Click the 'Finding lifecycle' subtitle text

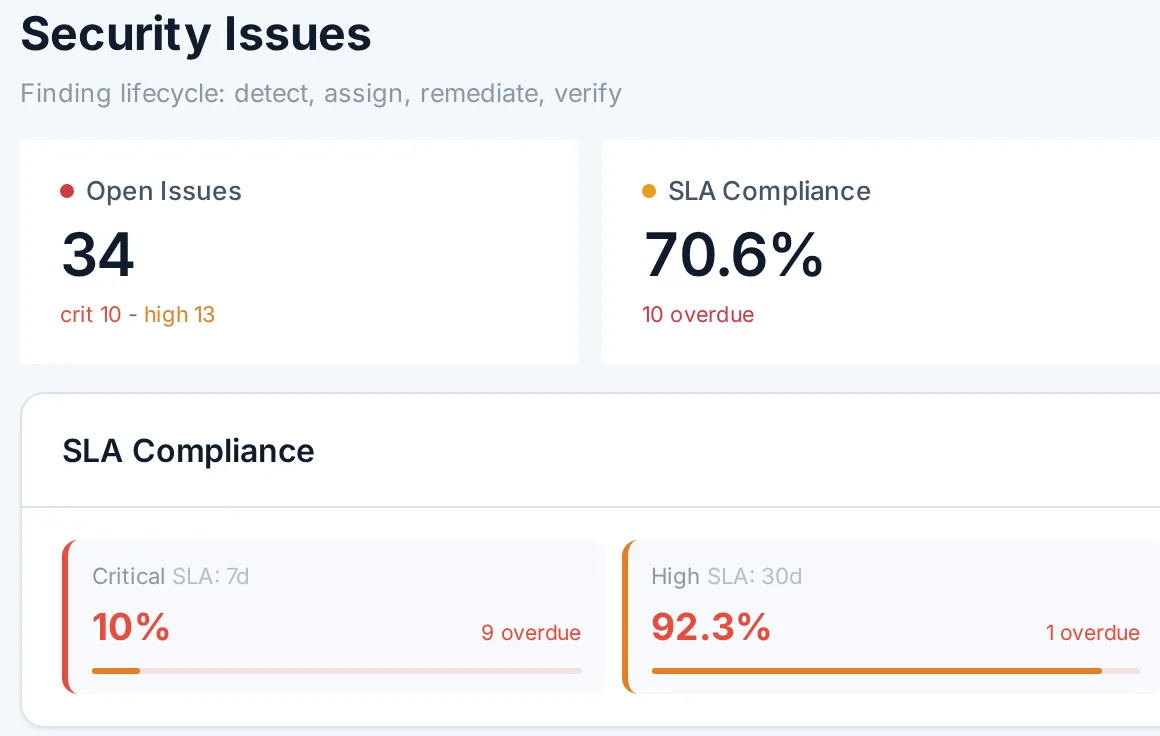coord(321,94)
